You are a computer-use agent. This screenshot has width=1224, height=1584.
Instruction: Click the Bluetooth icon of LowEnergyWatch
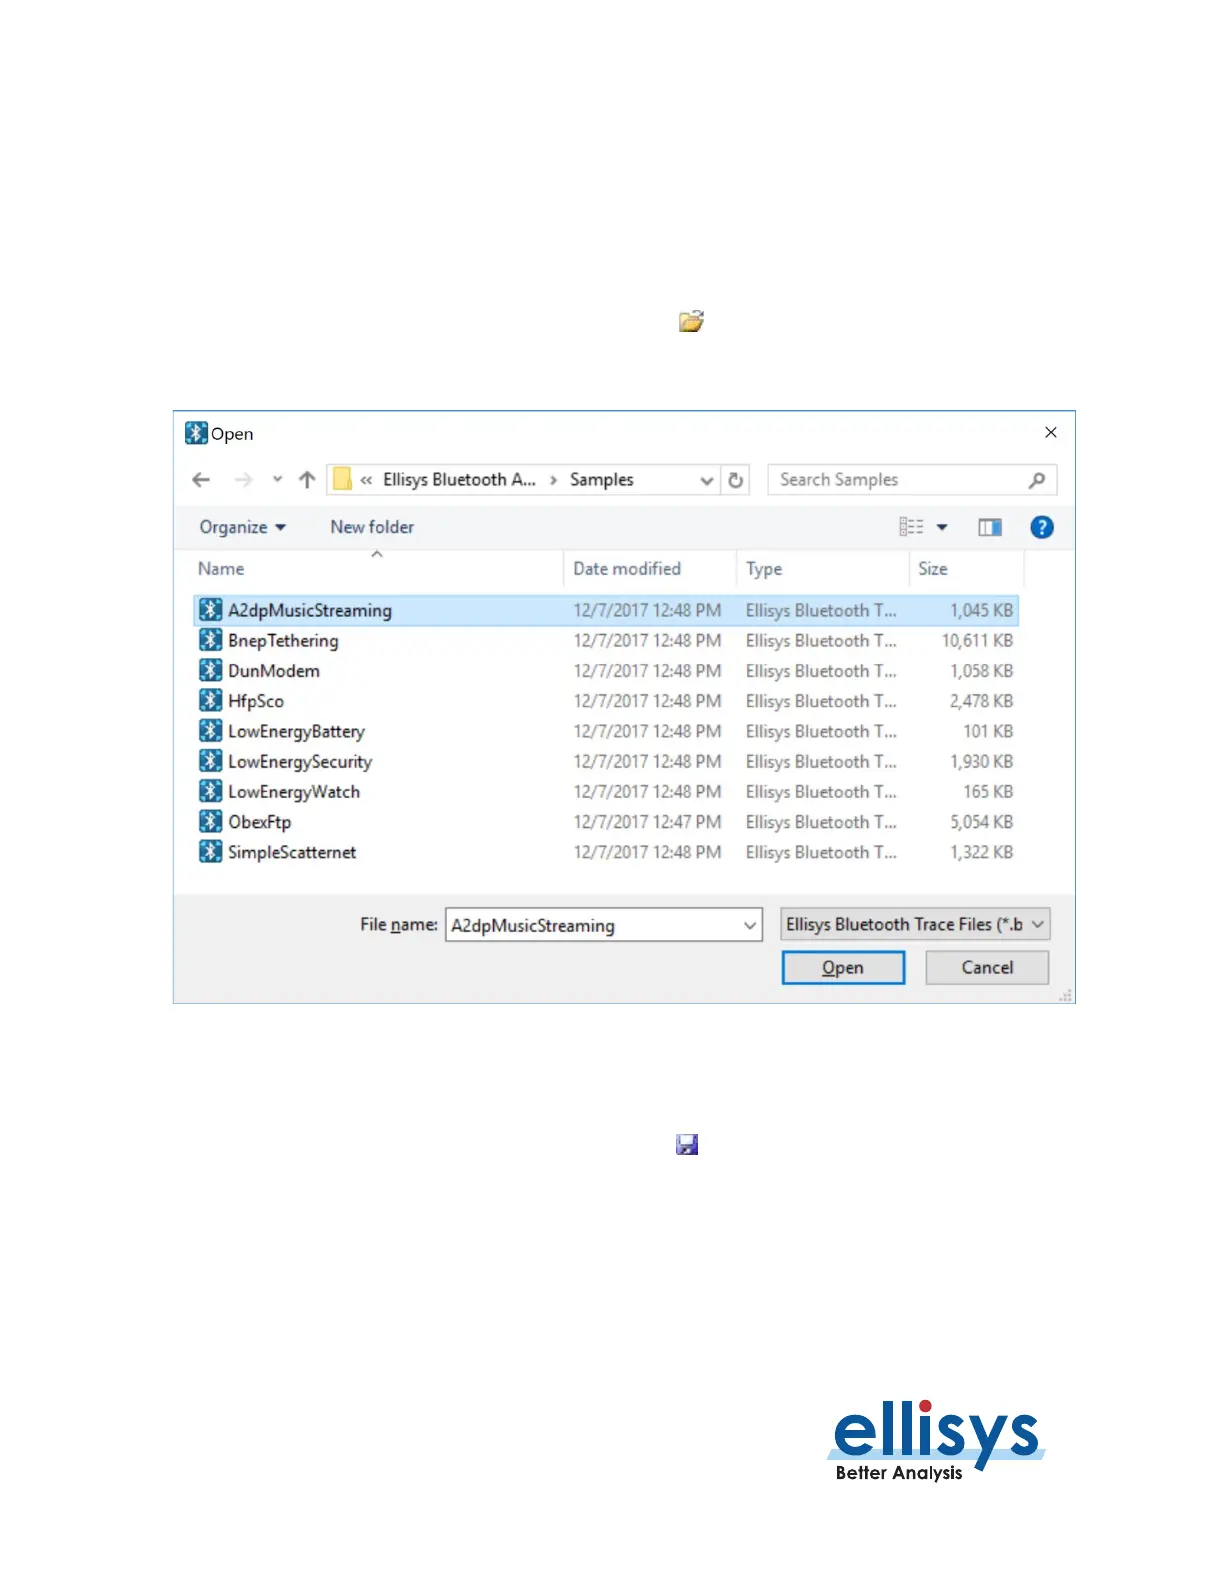click(x=210, y=790)
